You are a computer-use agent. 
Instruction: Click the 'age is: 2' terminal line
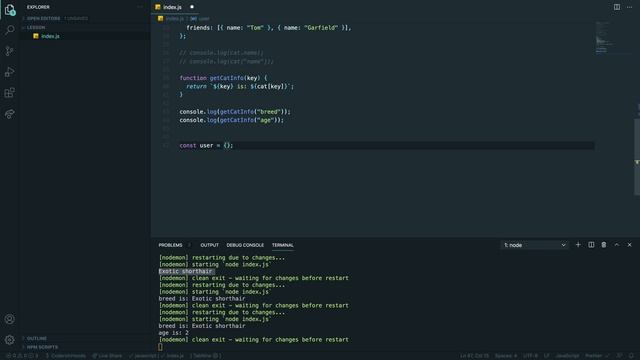click(x=173, y=333)
